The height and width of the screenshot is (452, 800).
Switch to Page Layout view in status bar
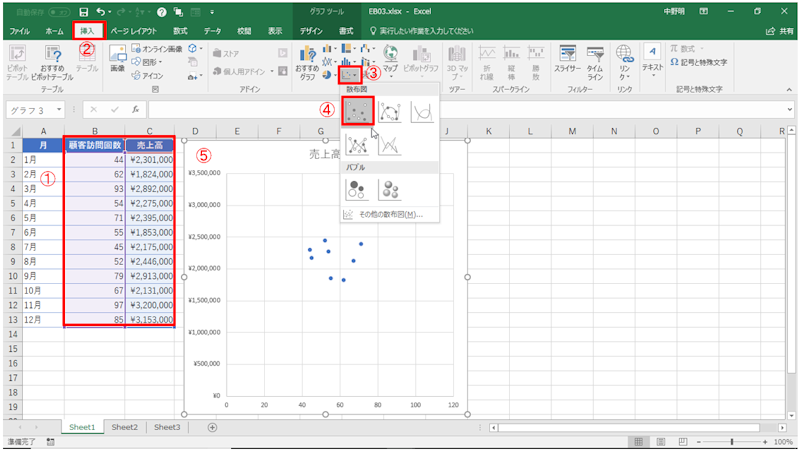(662, 441)
